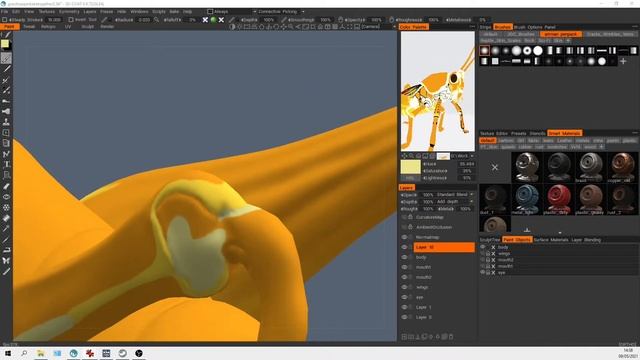Pick the solid white disc brush alpha
The image size is (640, 360).
point(538,51)
